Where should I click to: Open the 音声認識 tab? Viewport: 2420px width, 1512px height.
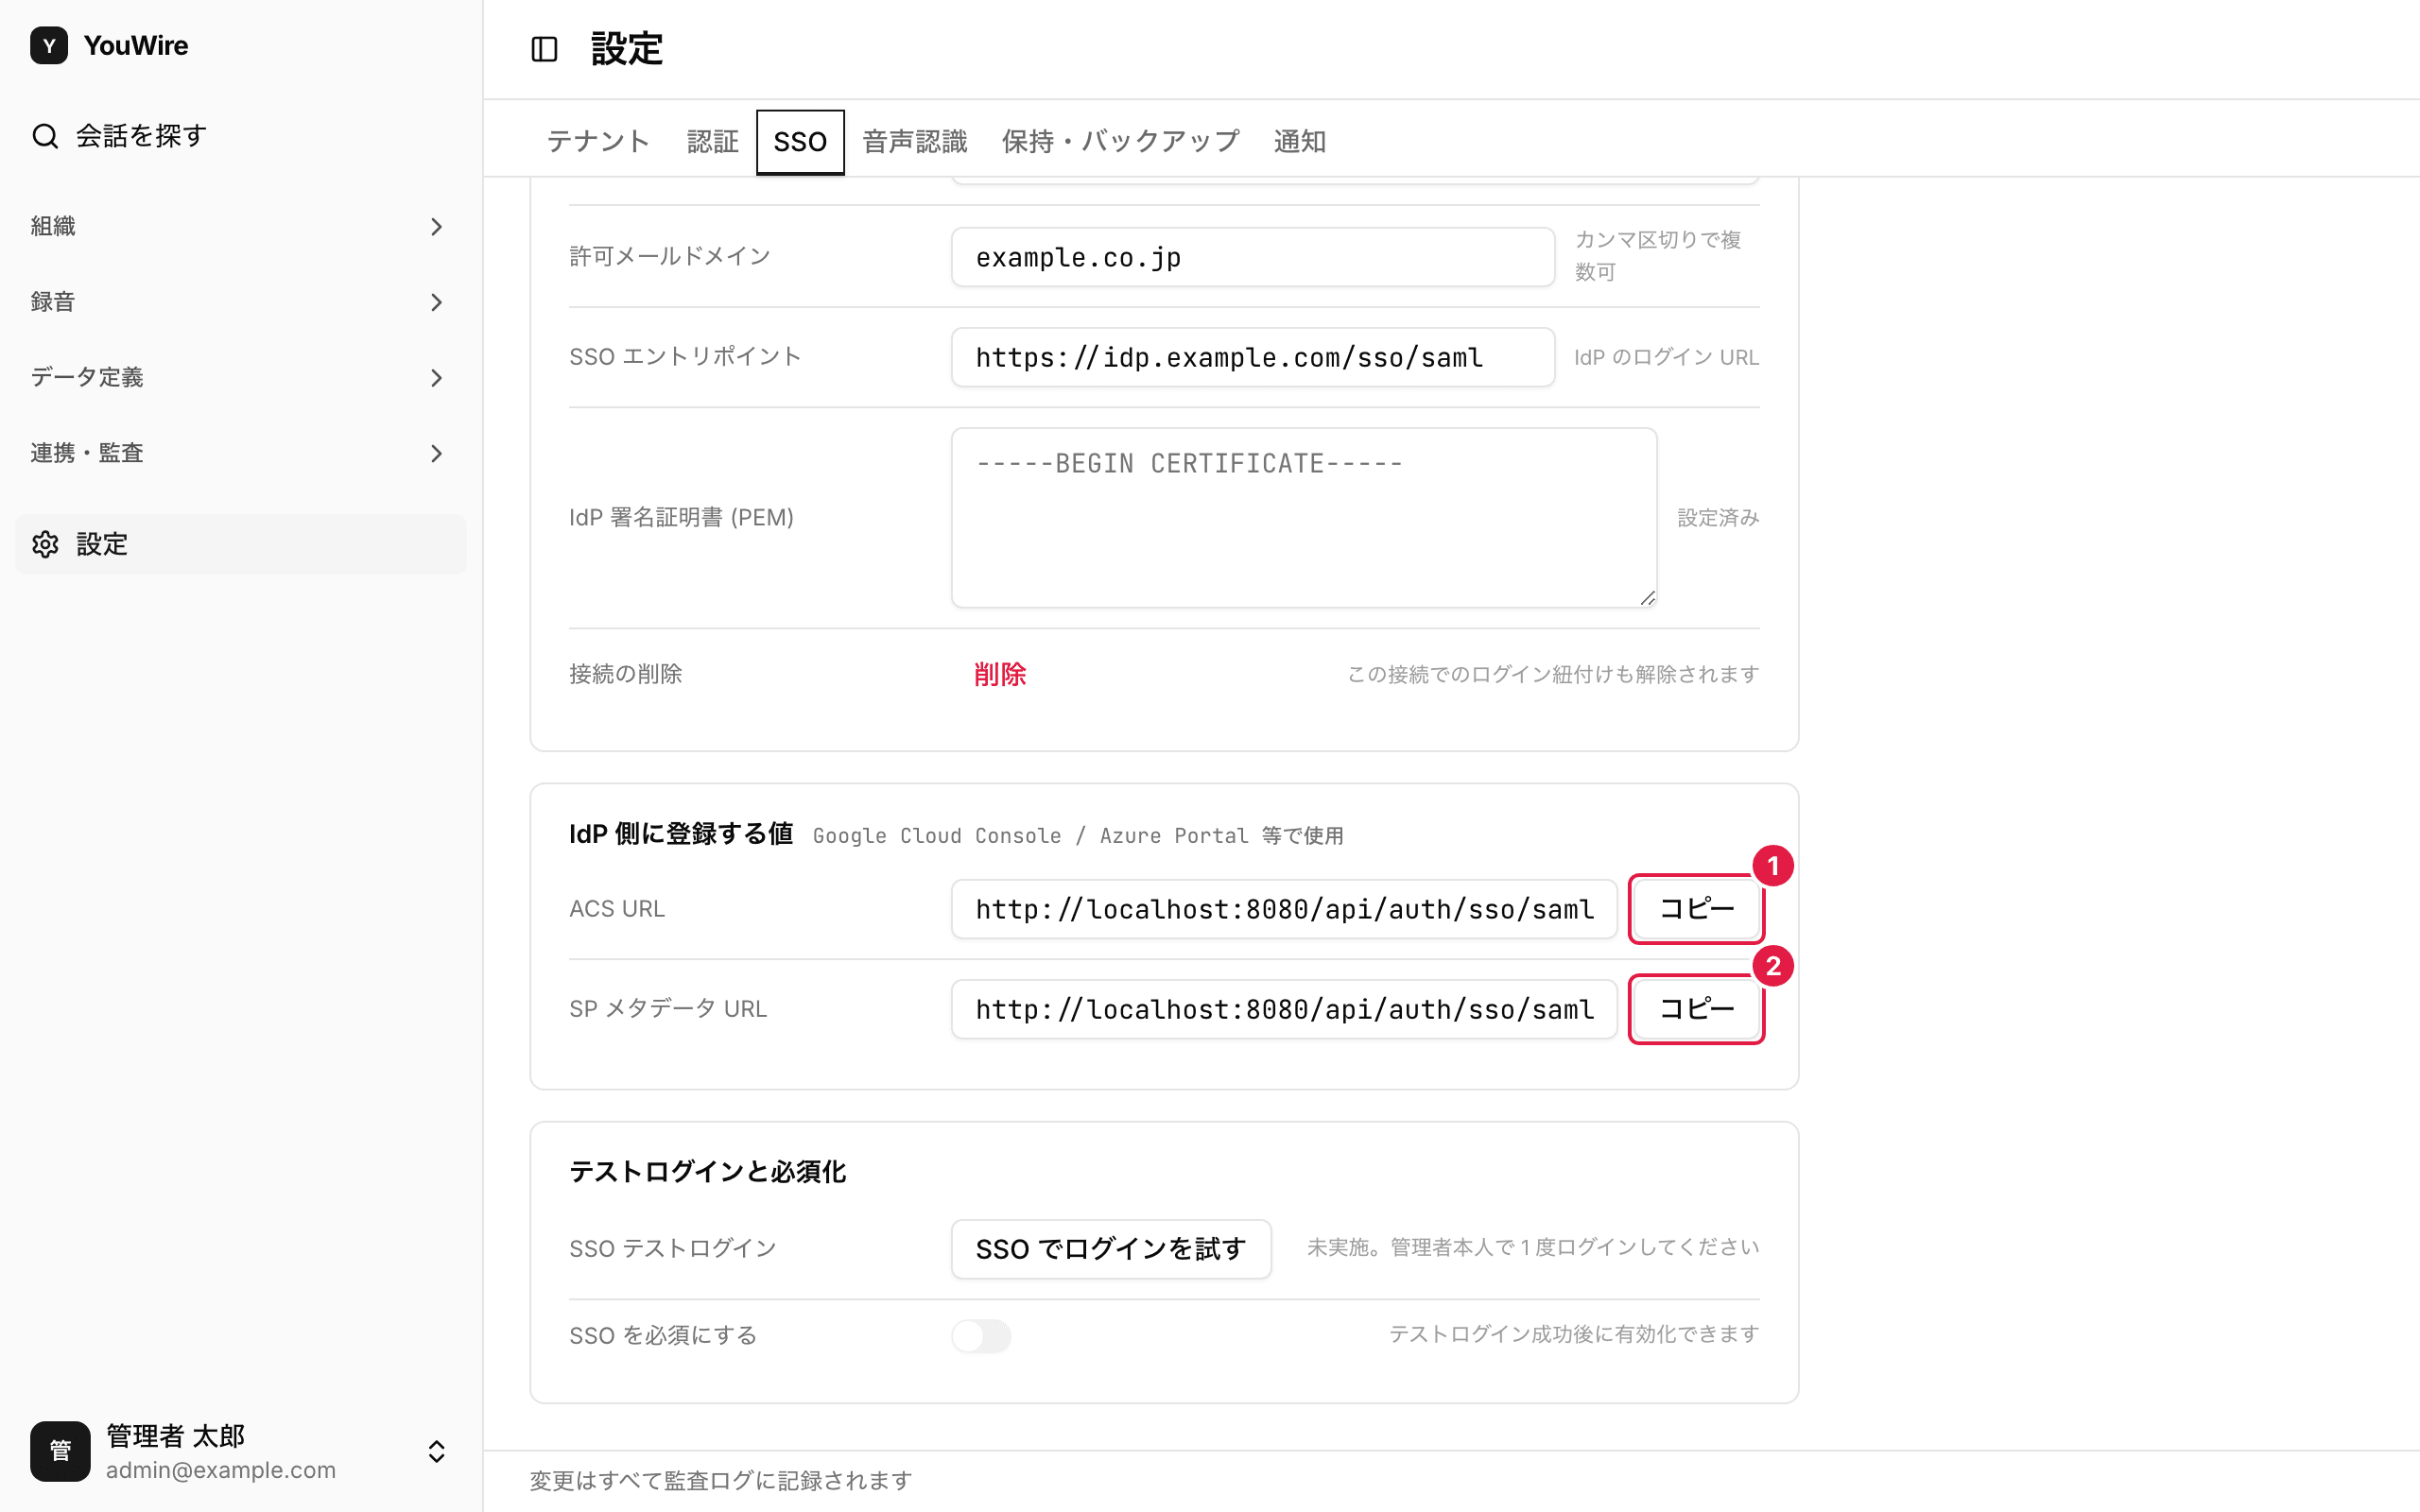(915, 141)
